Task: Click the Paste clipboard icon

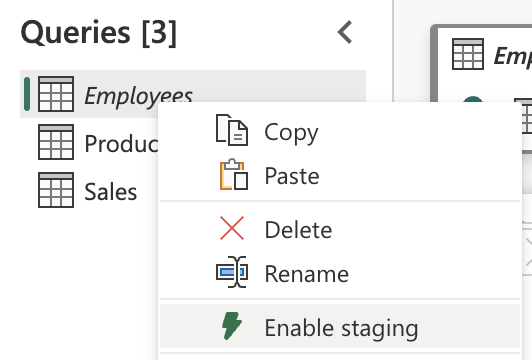Action: (234, 174)
